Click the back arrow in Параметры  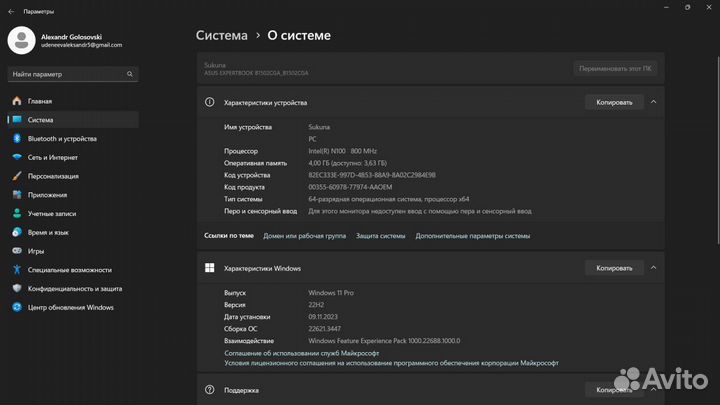point(11,11)
